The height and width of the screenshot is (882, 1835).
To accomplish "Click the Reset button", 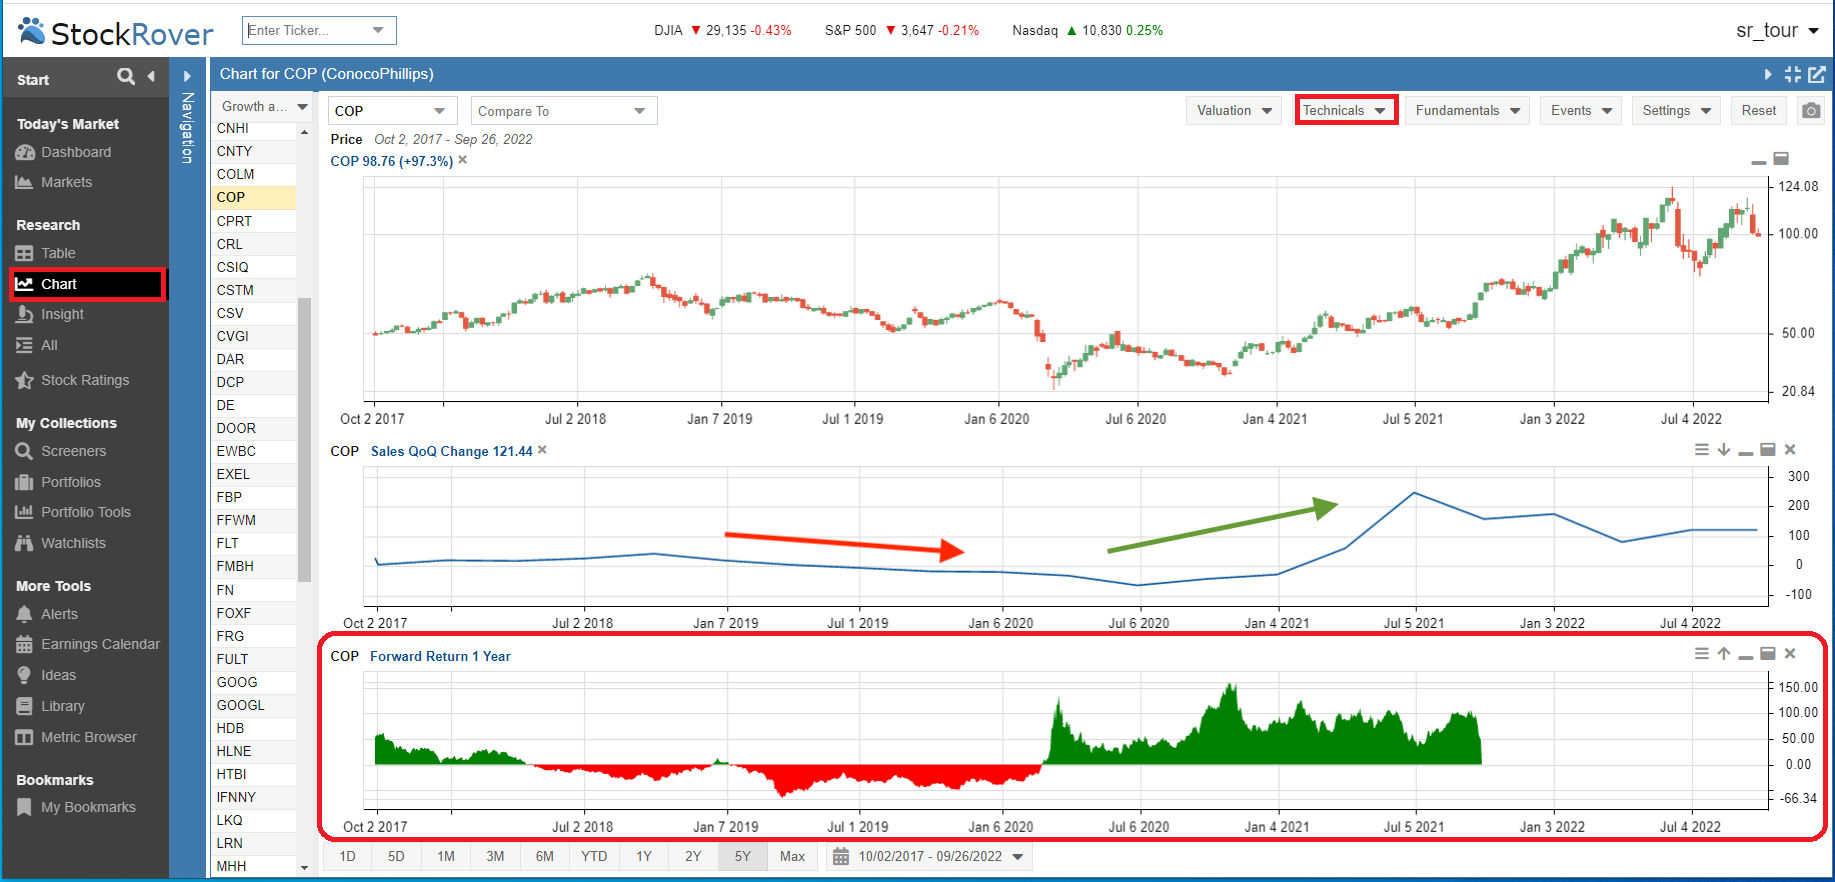I will pyautogui.click(x=1759, y=110).
